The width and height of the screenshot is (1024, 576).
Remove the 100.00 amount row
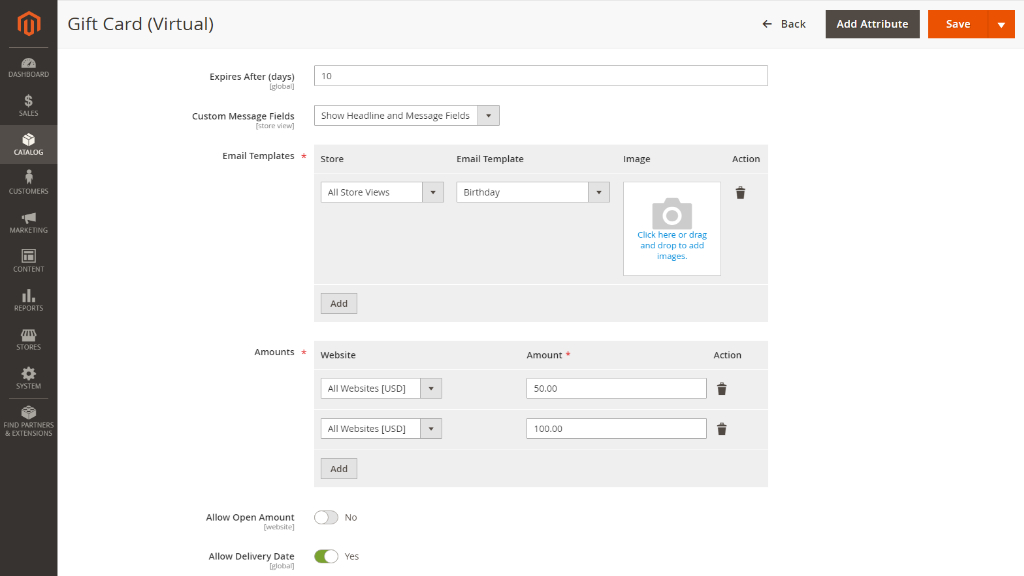pos(722,429)
